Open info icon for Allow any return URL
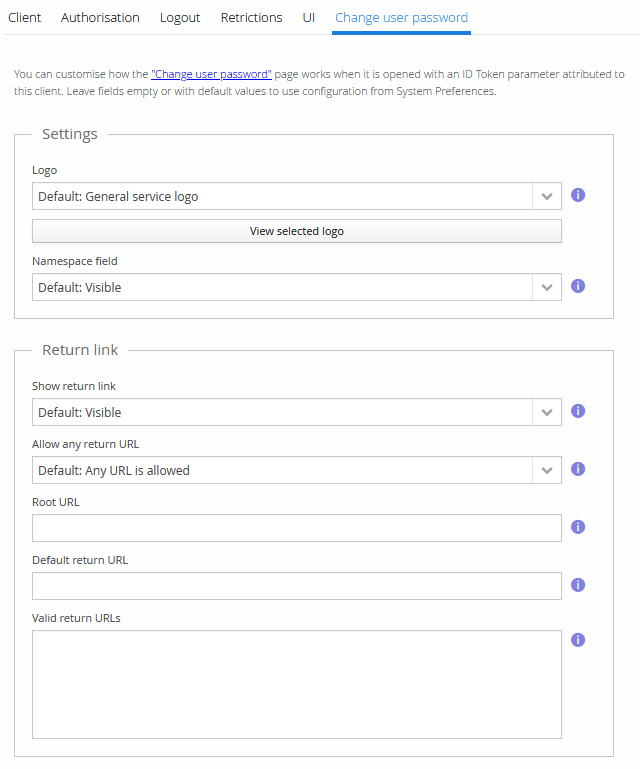 (578, 469)
